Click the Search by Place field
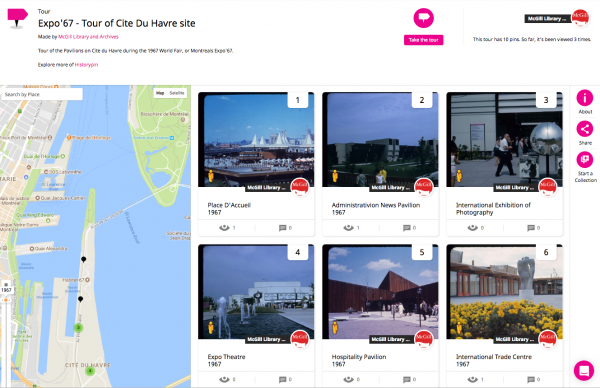 tap(41, 94)
